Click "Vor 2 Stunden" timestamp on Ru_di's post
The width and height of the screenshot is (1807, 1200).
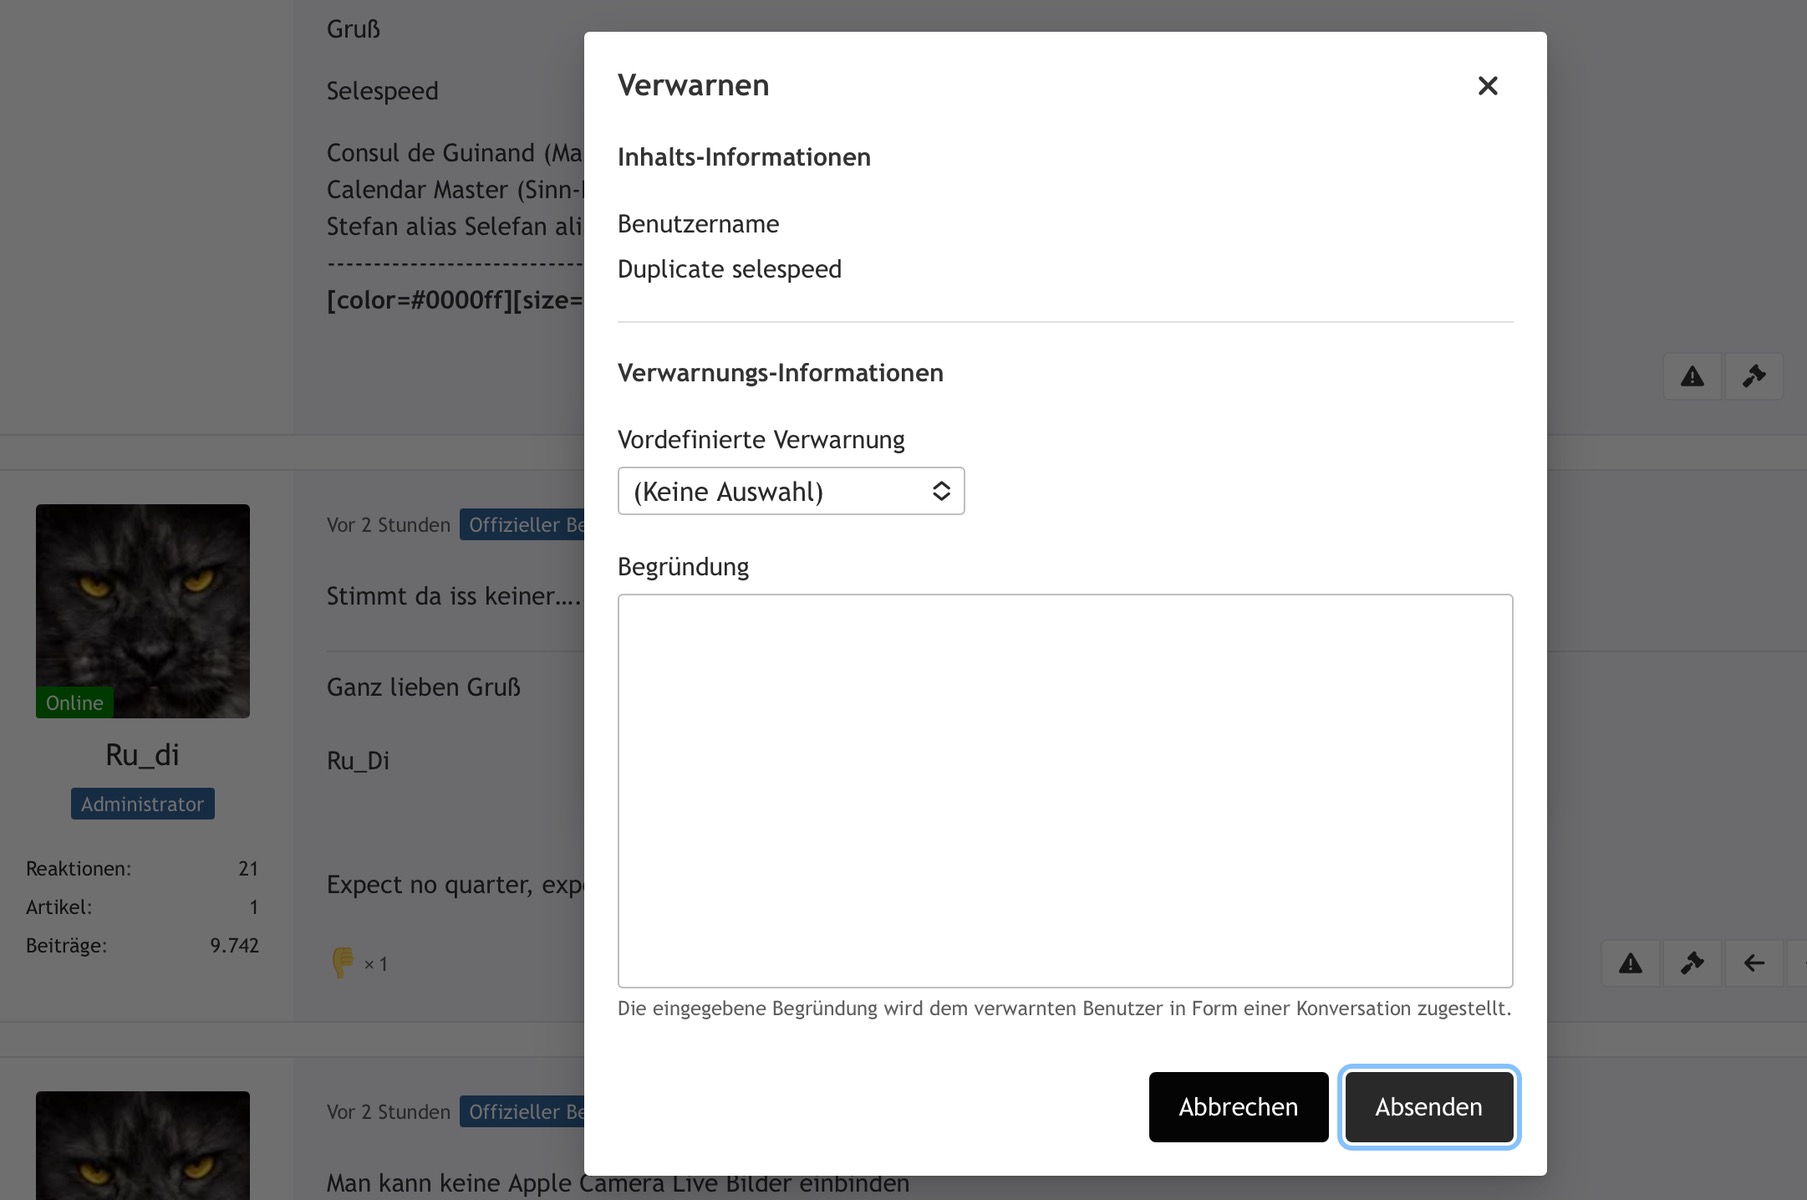388,525
